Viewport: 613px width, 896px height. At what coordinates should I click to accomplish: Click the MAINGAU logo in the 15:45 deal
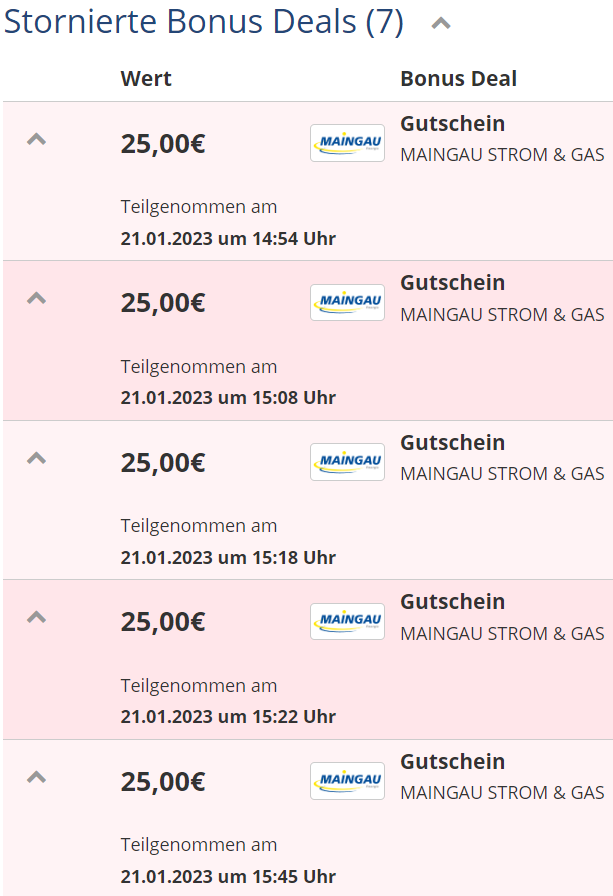click(x=347, y=781)
